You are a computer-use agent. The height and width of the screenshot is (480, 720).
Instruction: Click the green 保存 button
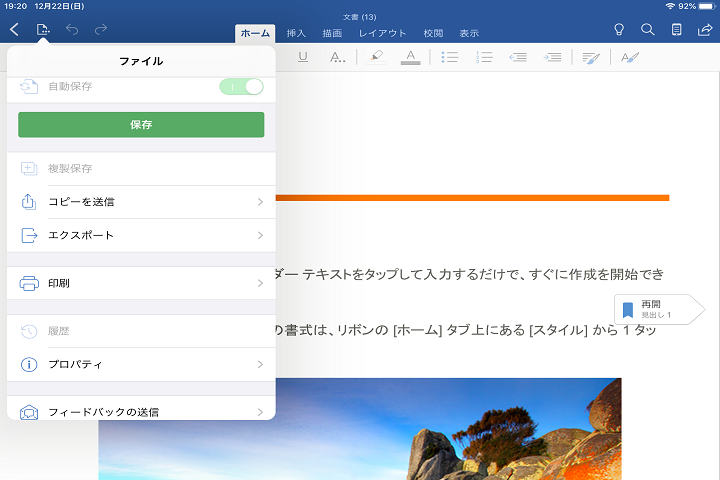141,124
